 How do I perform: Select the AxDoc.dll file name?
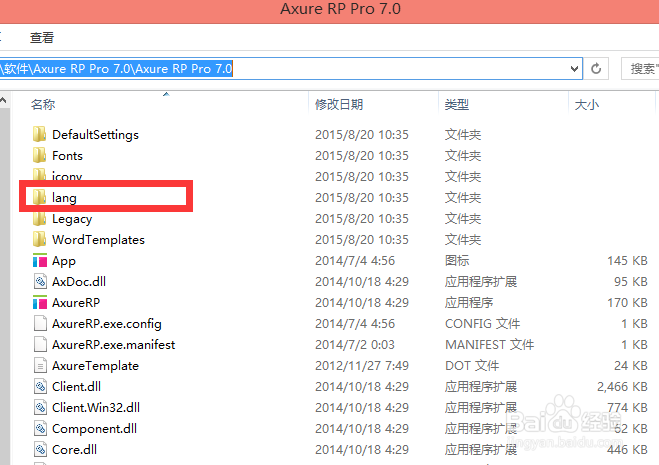point(79,282)
